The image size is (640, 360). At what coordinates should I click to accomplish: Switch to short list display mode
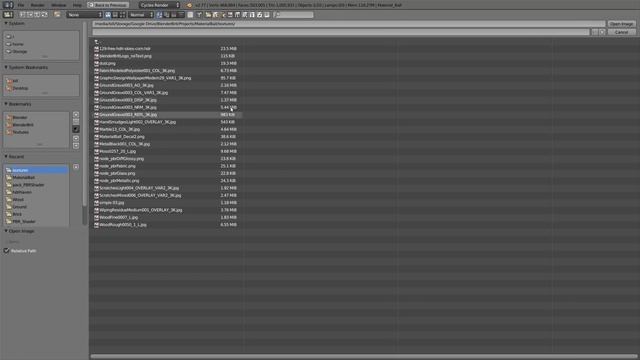point(108,15)
